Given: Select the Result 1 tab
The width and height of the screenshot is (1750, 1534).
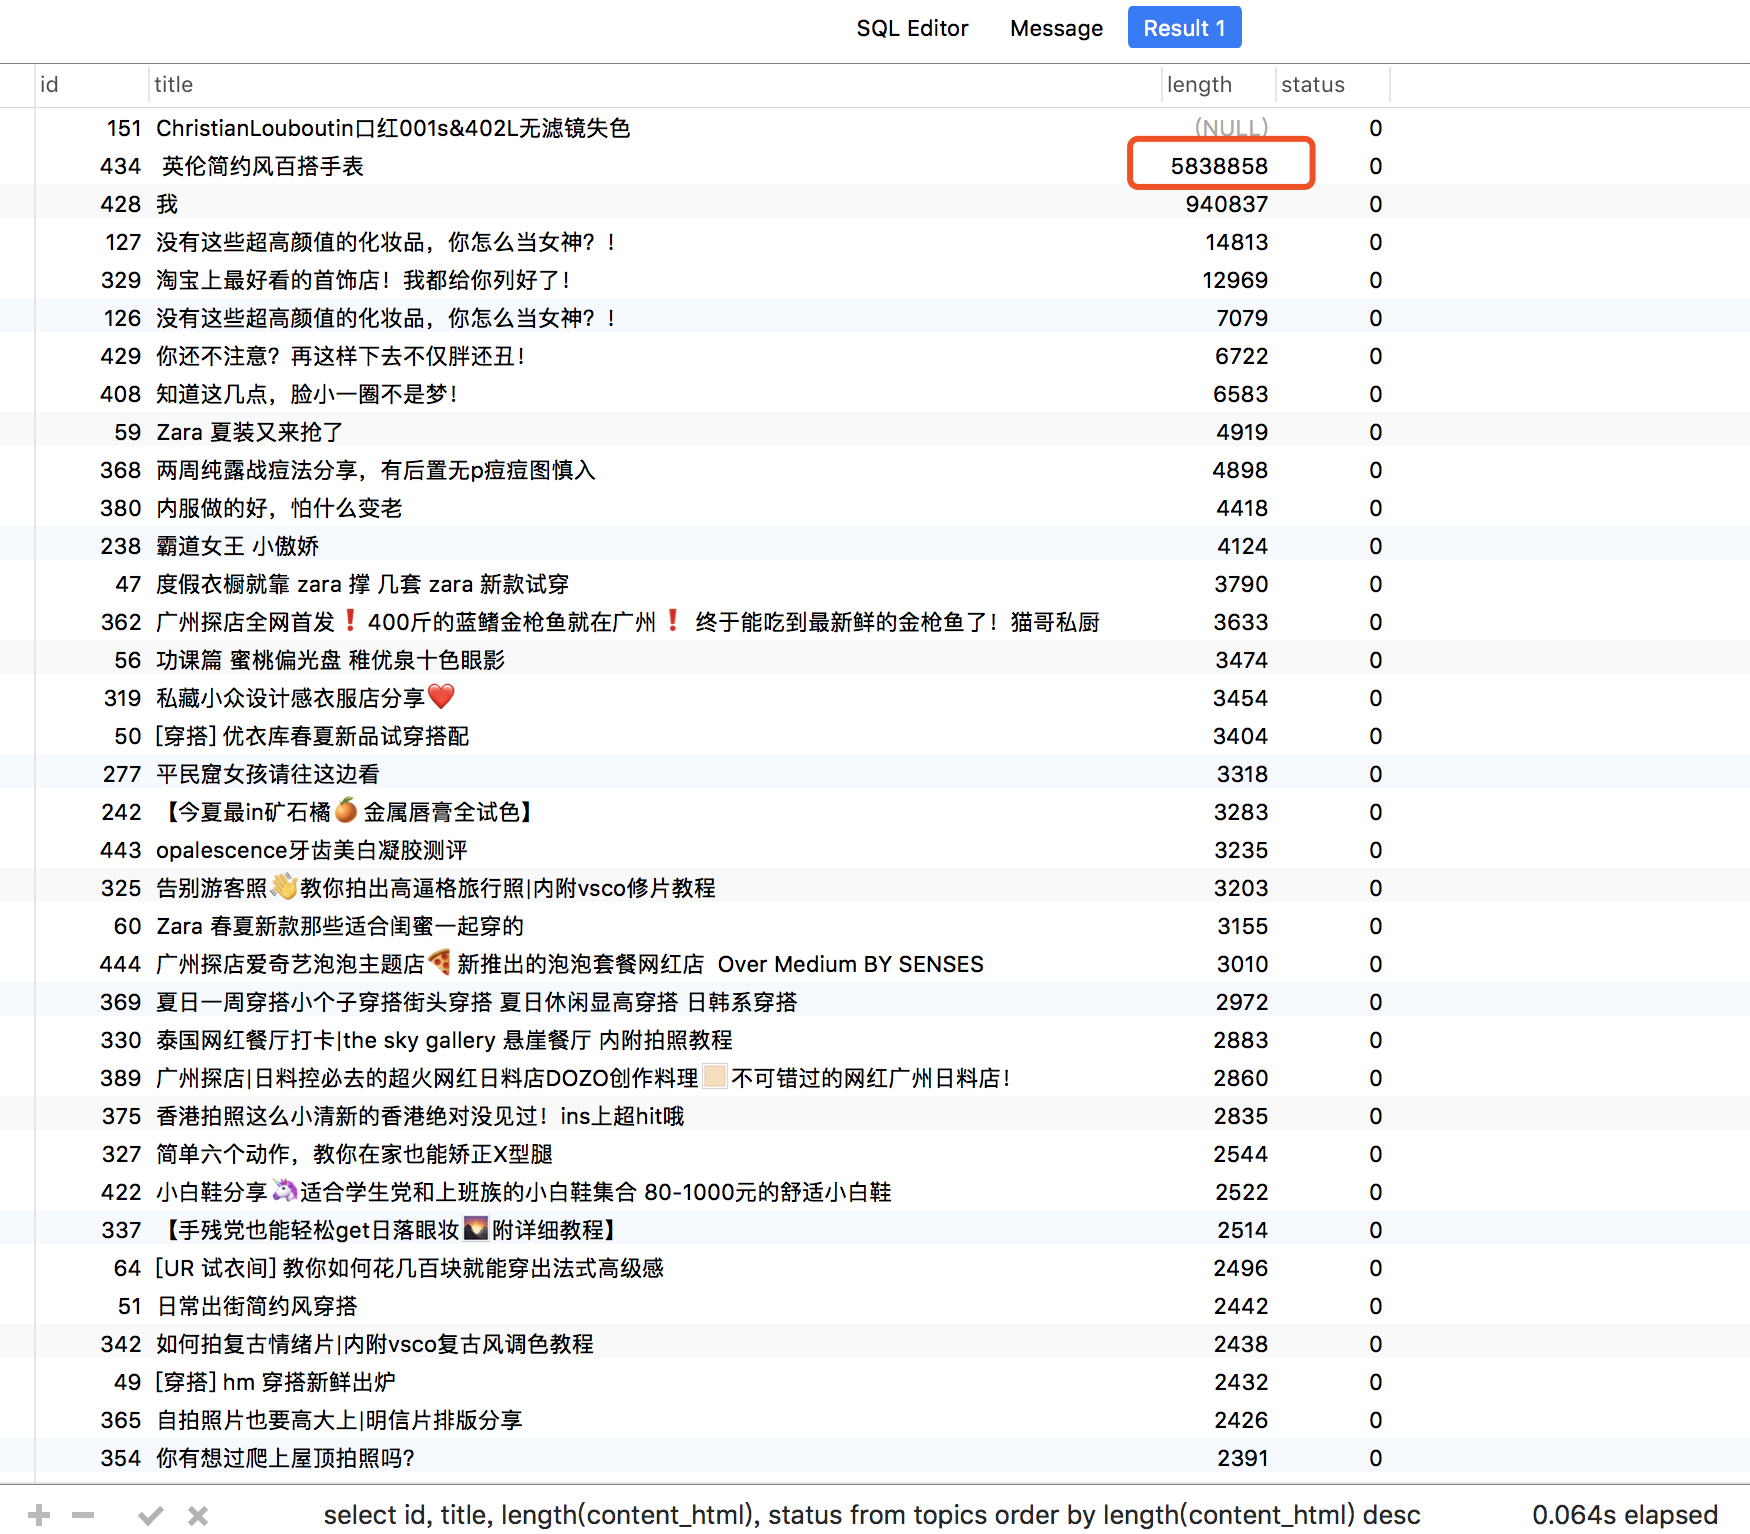Looking at the screenshot, I should pyautogui.click(x=1184, y=28).
